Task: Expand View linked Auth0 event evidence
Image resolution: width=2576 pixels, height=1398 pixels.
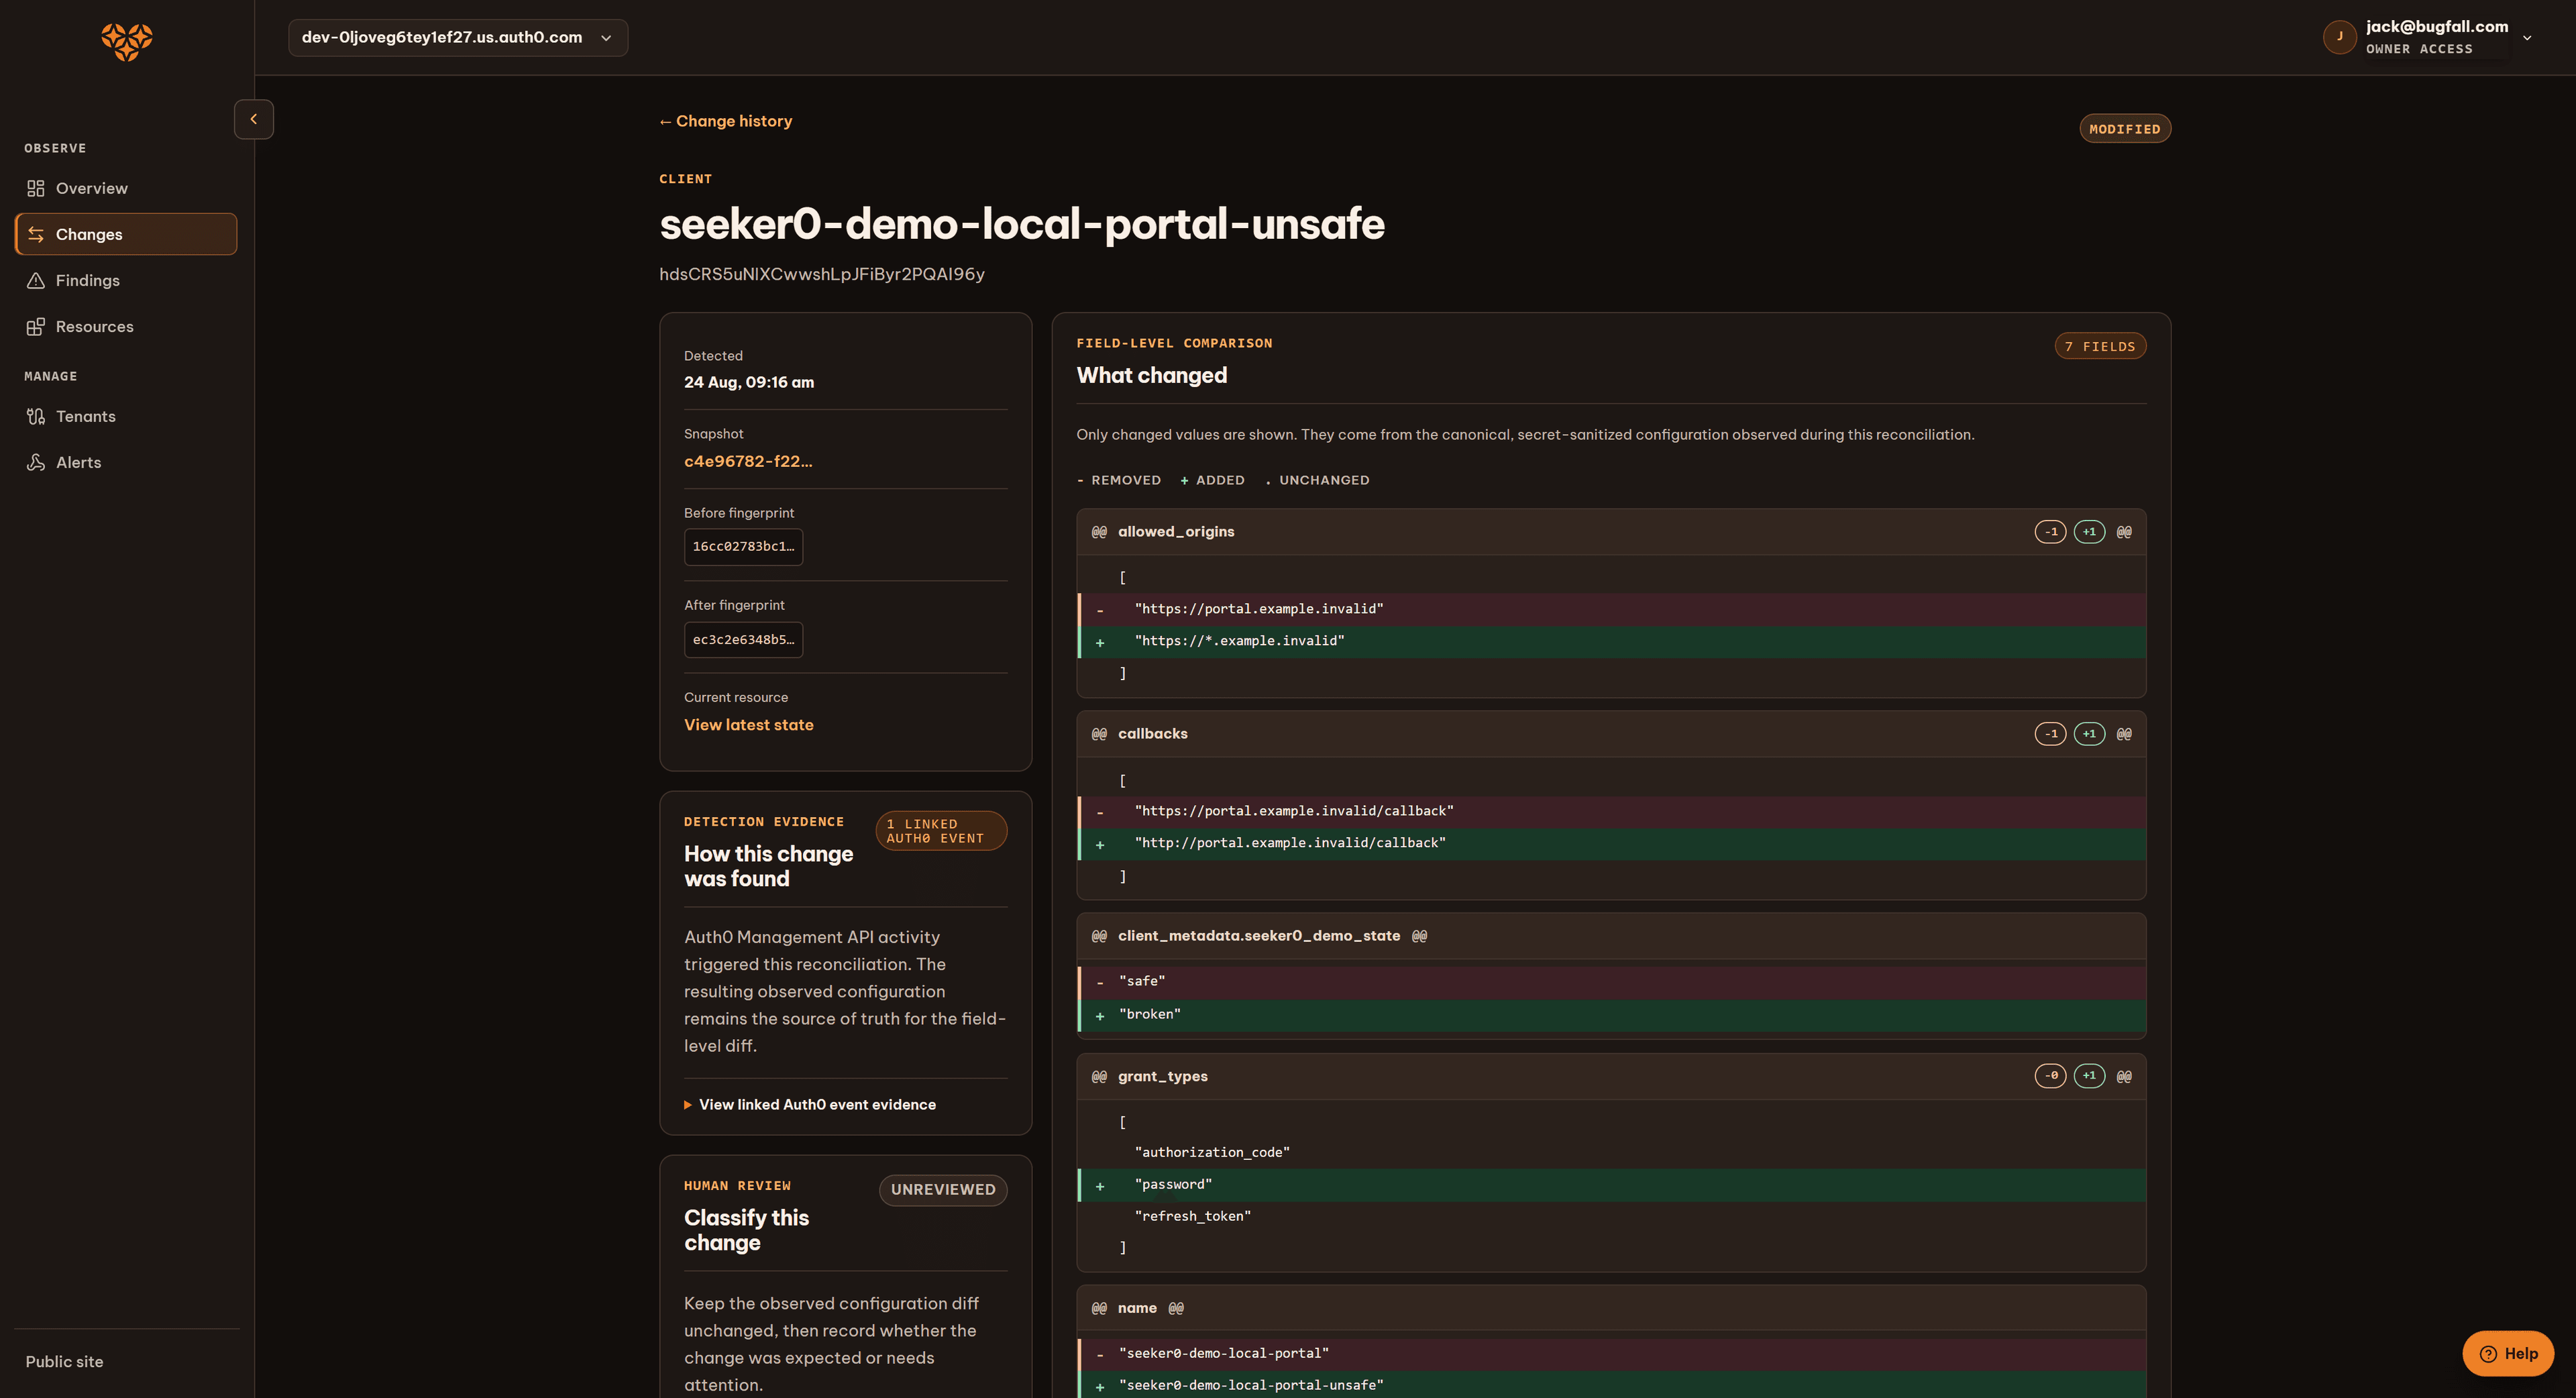Action: pos(810,1104)
